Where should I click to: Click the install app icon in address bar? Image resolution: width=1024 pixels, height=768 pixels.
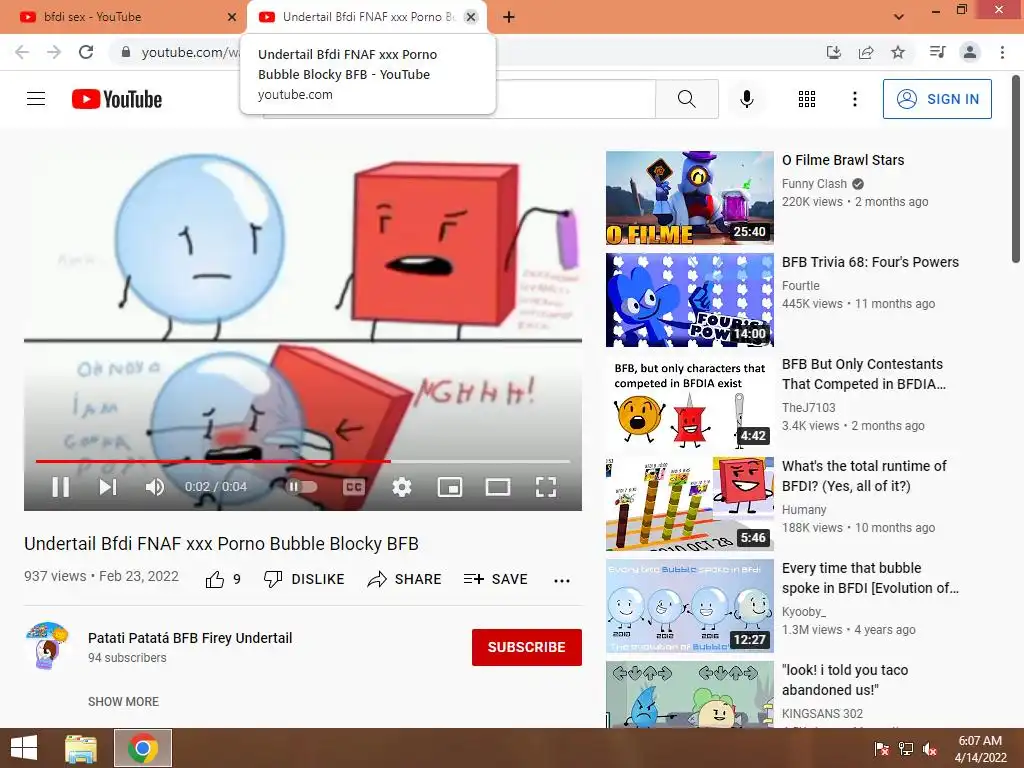pos(834,52)
